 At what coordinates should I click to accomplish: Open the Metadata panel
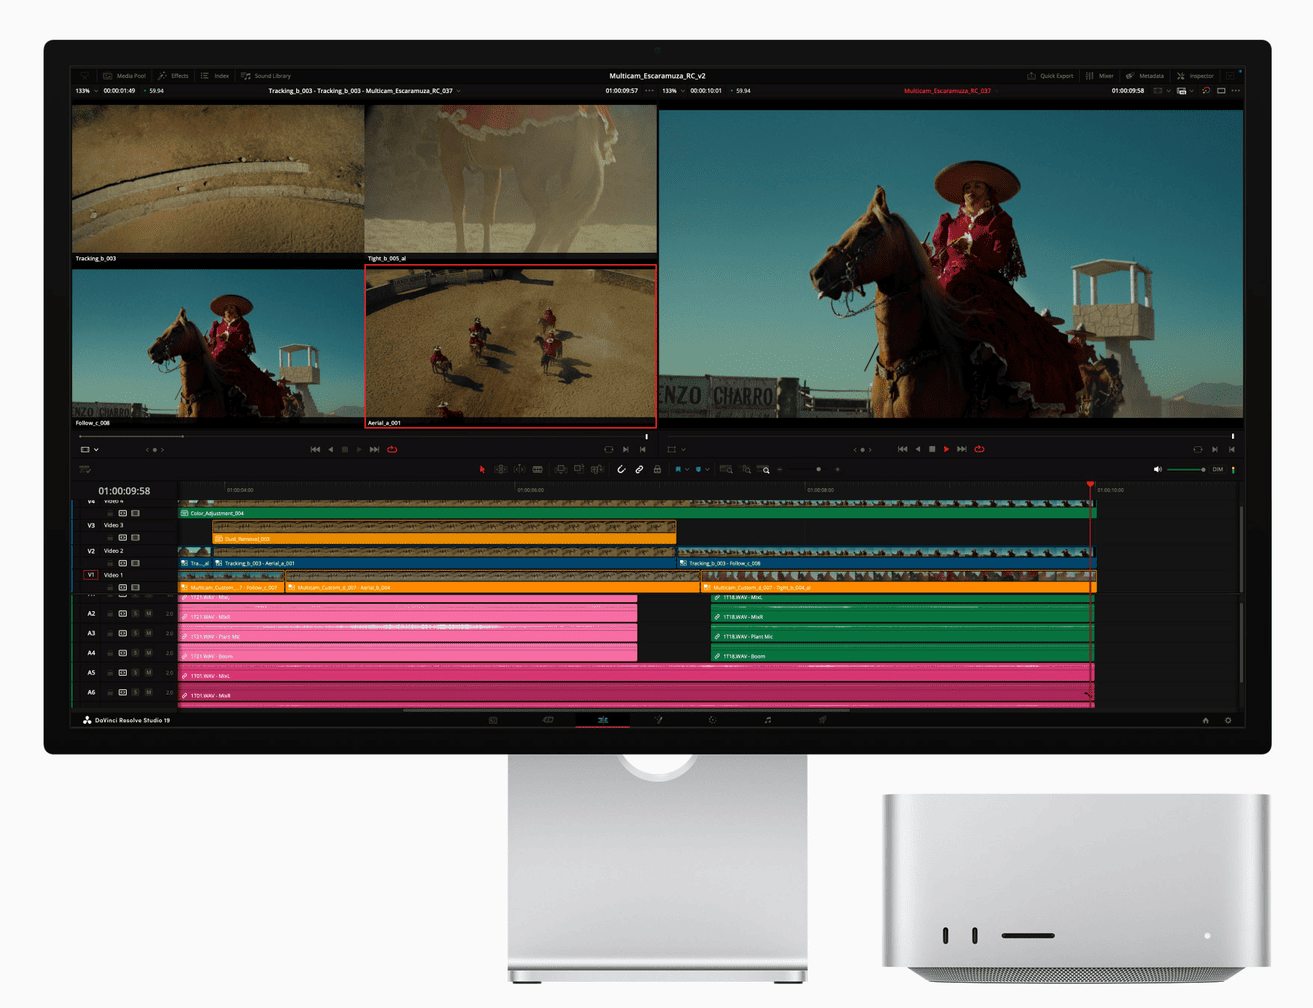[x=1145, y=76]
